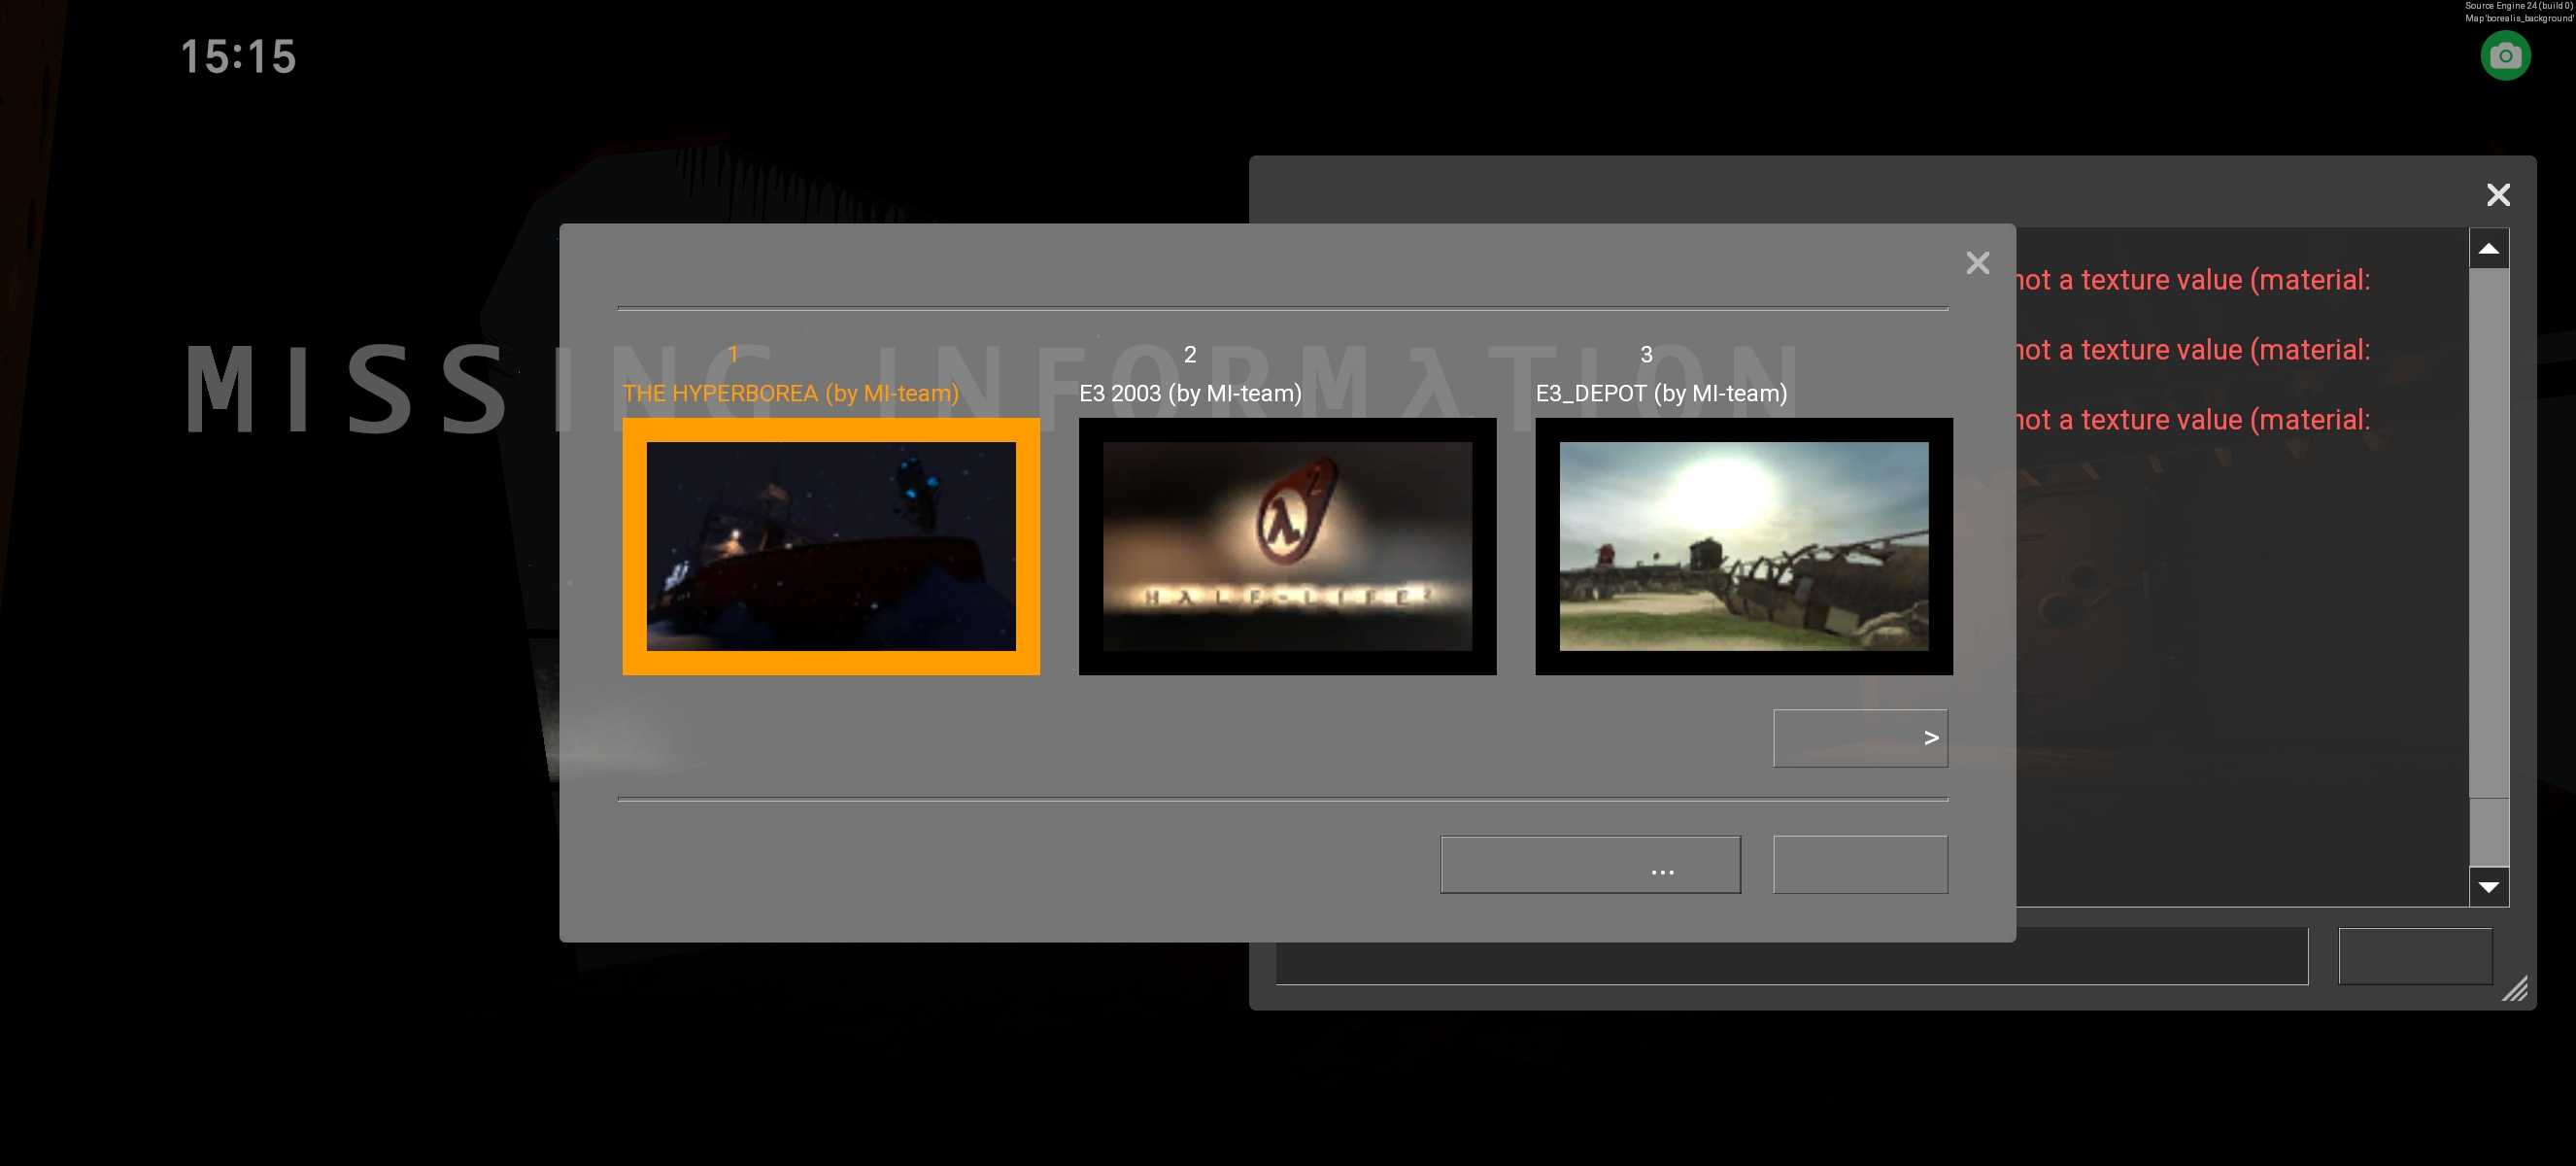Click 'E3_DEPOT (by MI-team)' label
The image size is (2576, 1166).
click(1661, 393)
